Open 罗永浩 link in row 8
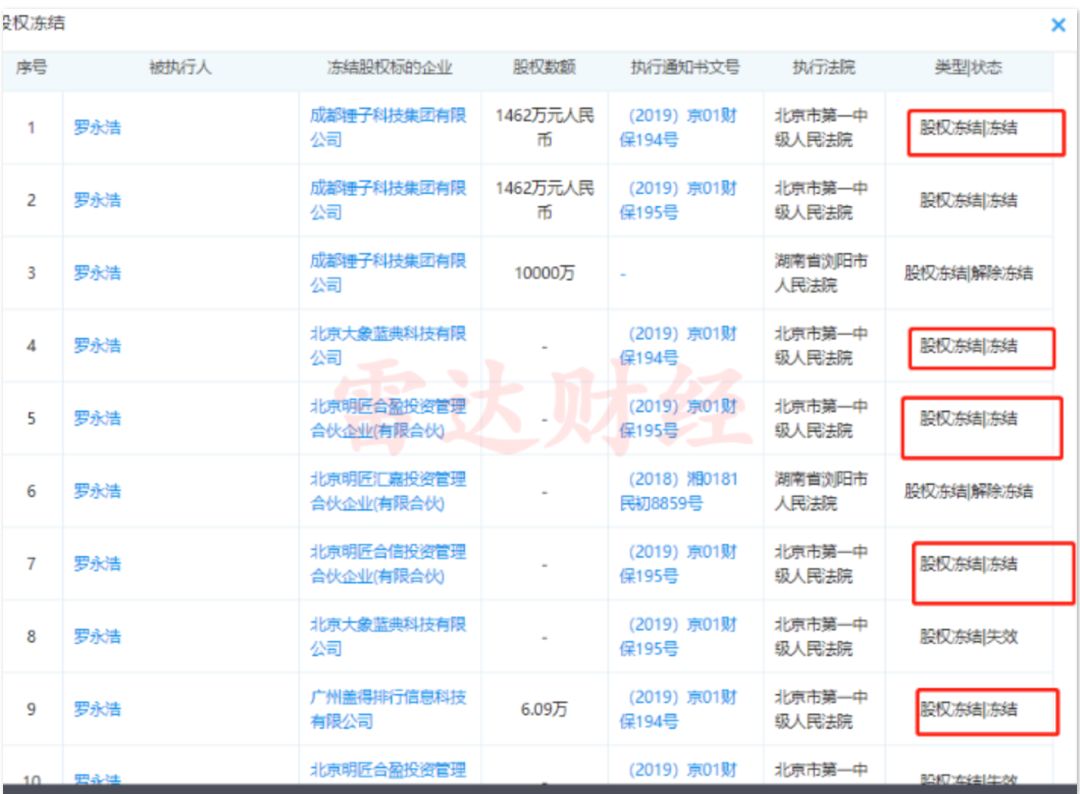1080x794 pixels. [x=97, y=636]
